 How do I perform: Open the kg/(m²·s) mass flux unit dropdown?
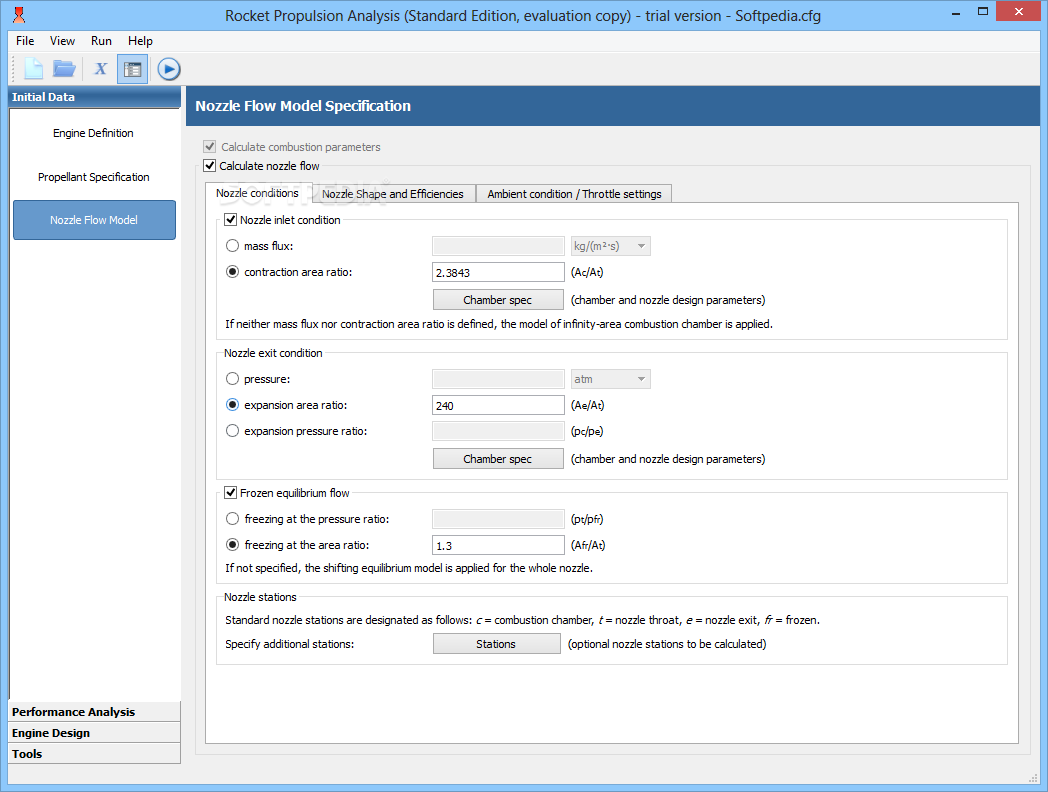pos(610,246)
